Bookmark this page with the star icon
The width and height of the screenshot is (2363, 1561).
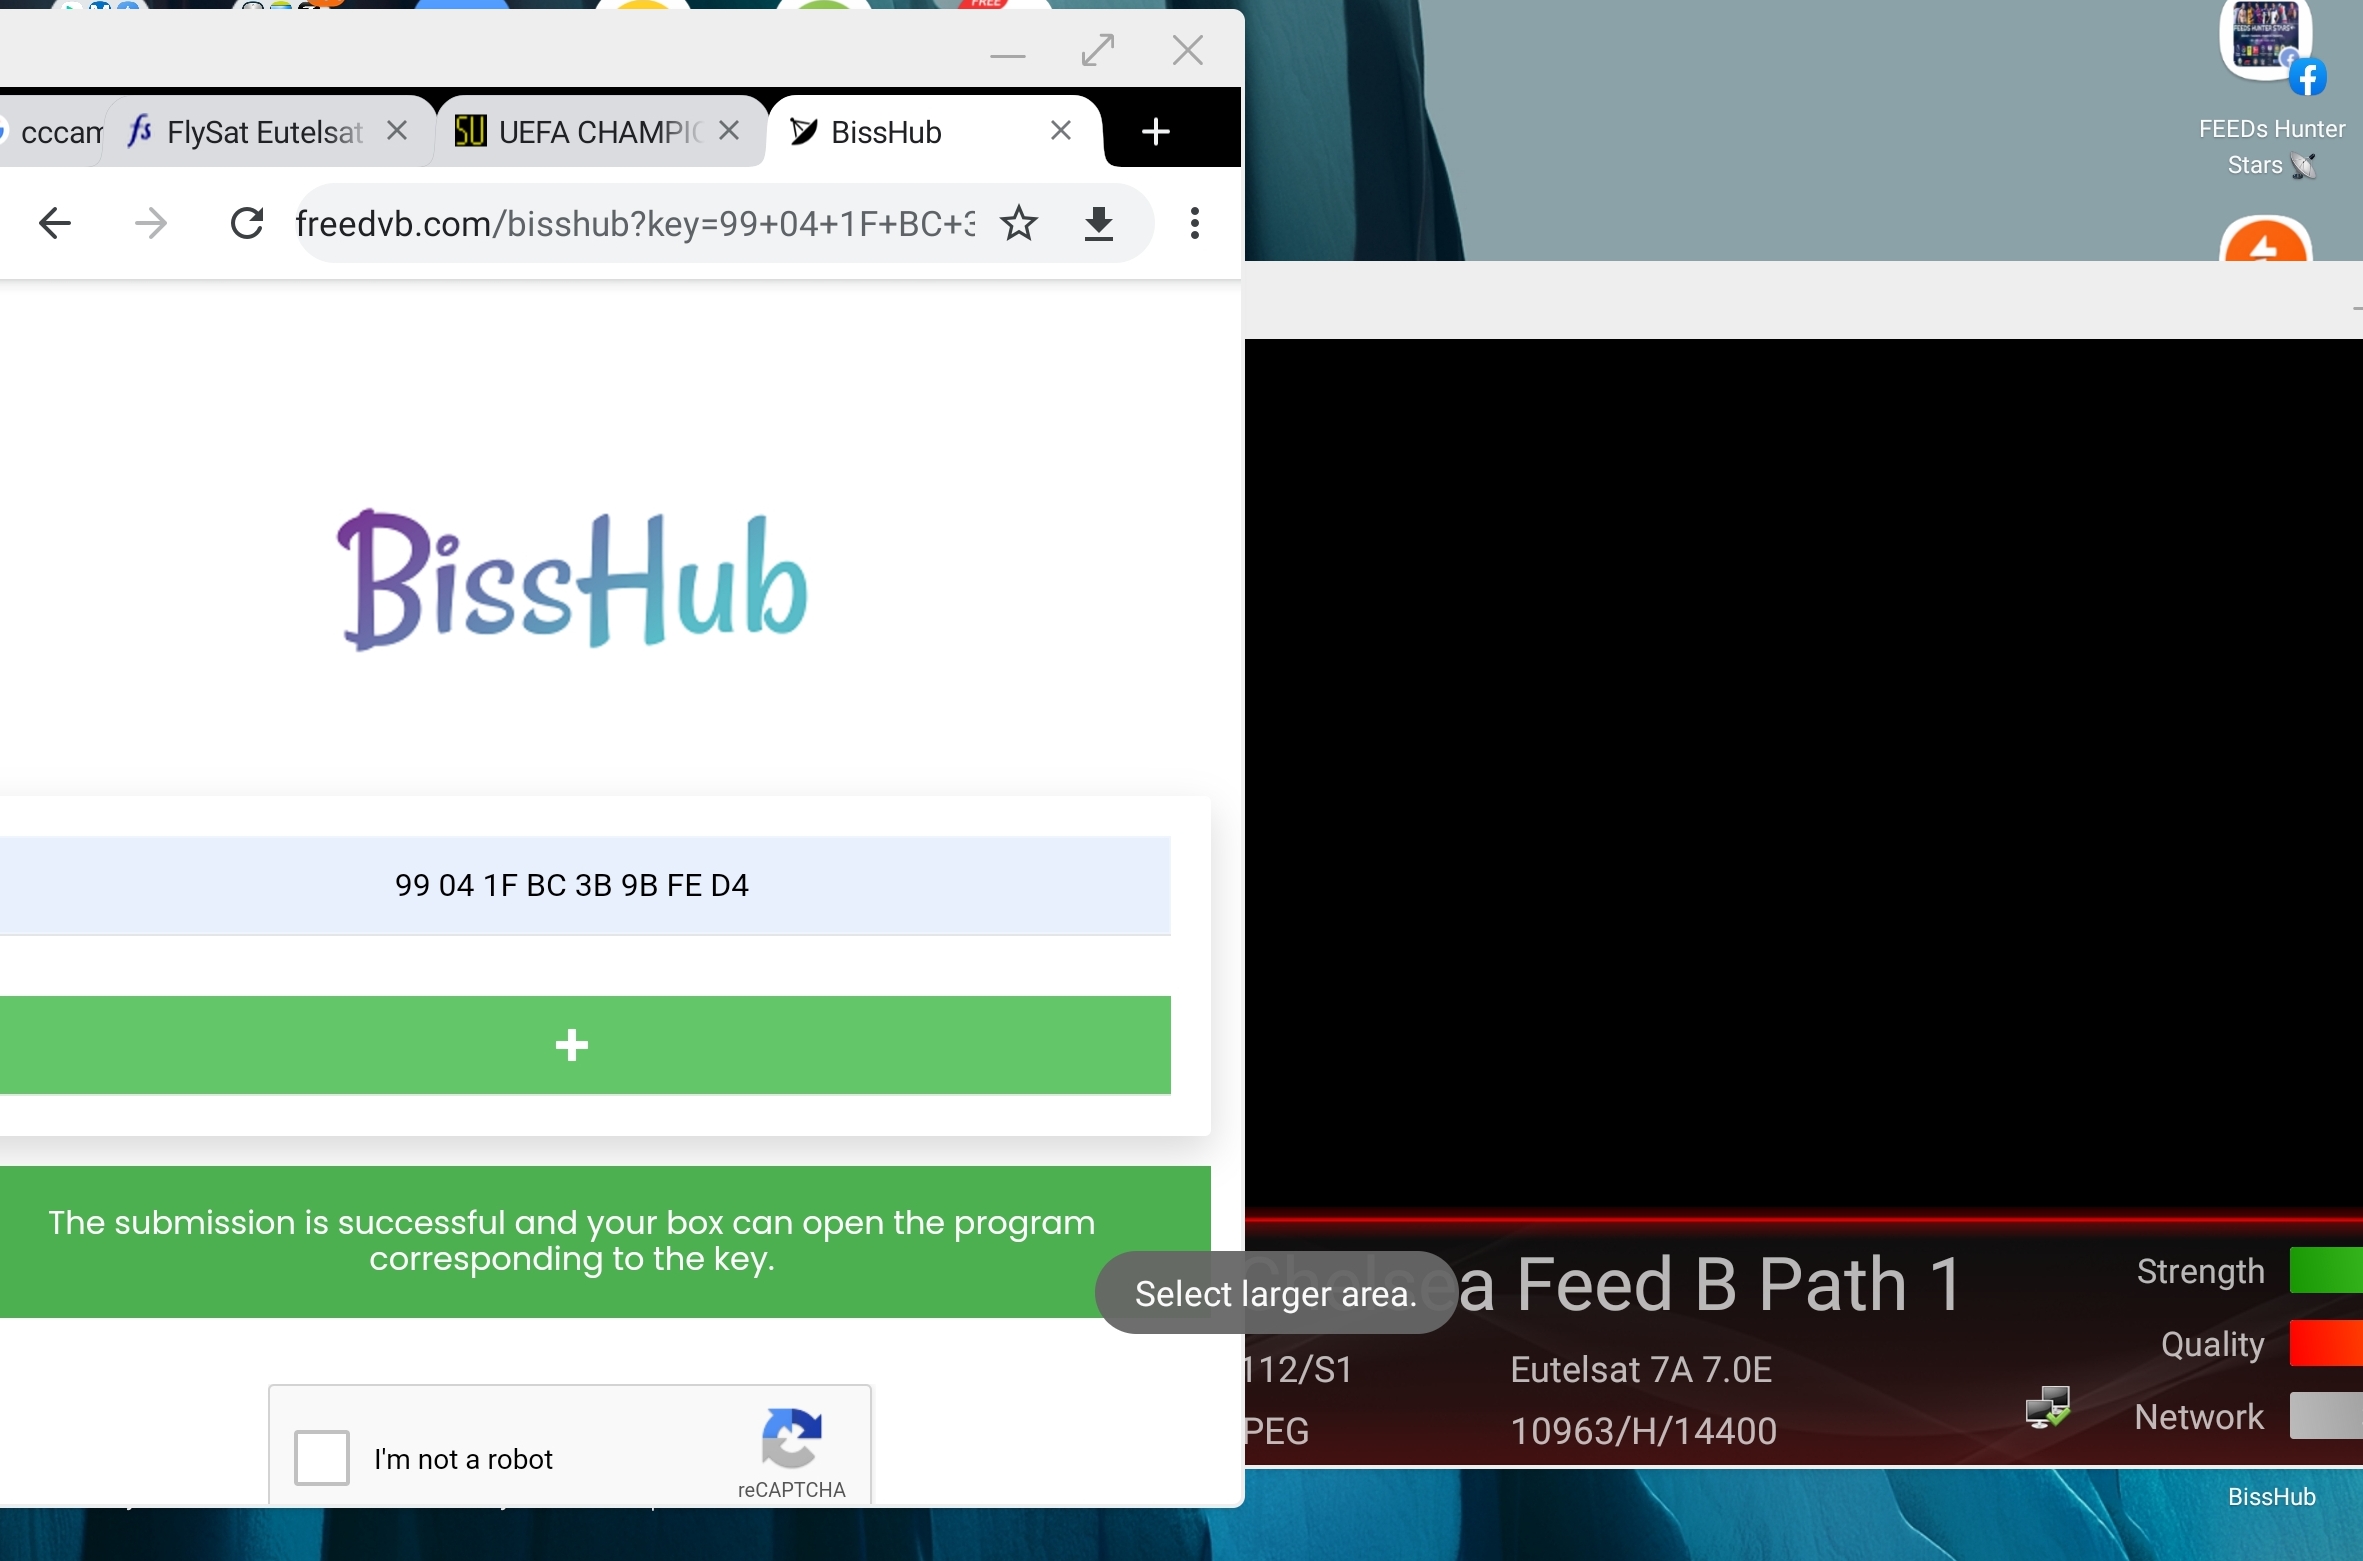[x=1019, y=223]
